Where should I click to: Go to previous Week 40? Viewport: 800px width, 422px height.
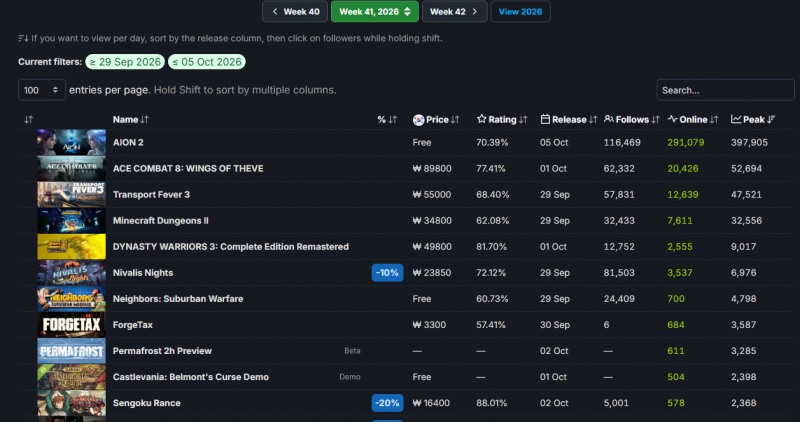point(294,11)
